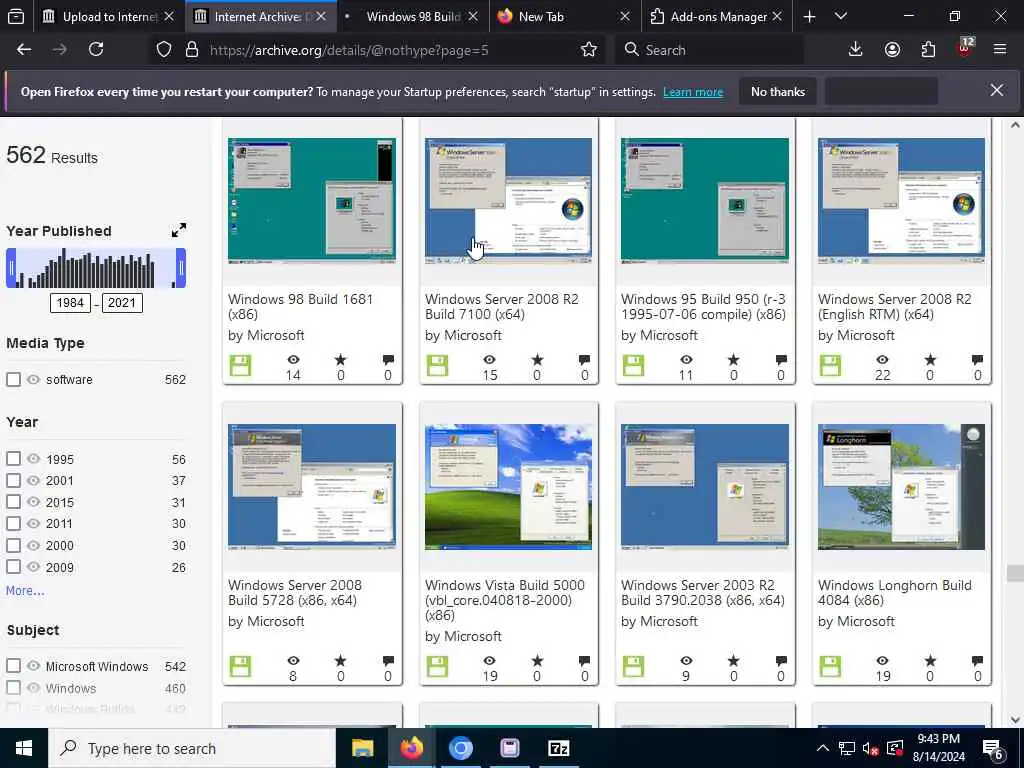1024x768 pixels.
Task: Check the 2000 year filter
Action: (13, 545)
